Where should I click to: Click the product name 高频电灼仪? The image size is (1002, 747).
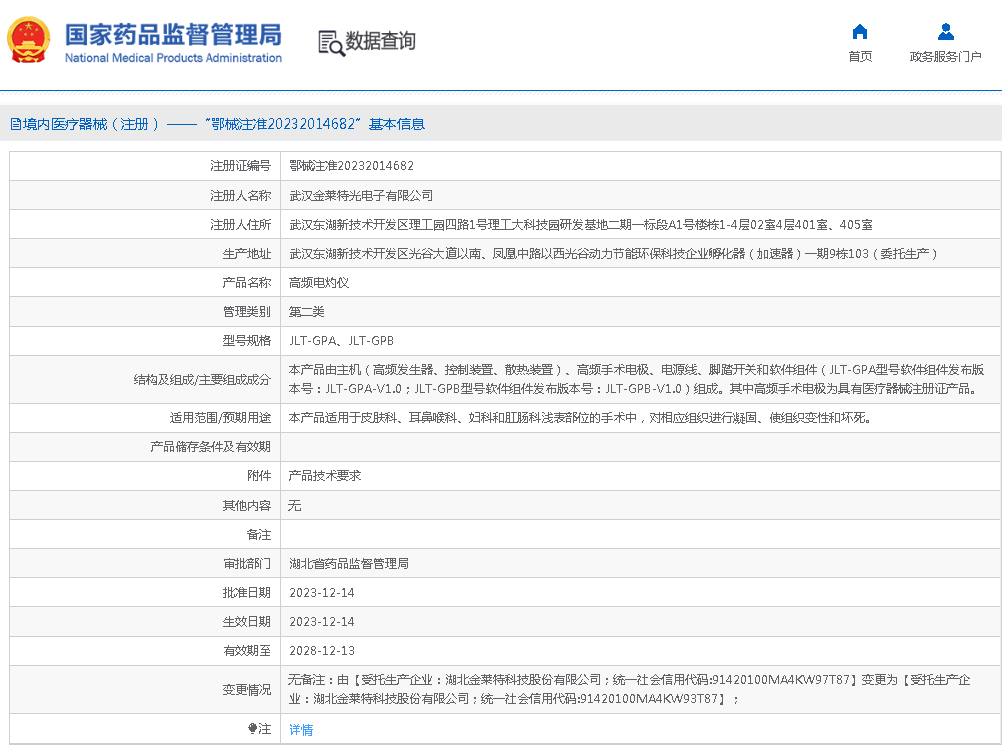pyautogui.click(x=319, y=283)
